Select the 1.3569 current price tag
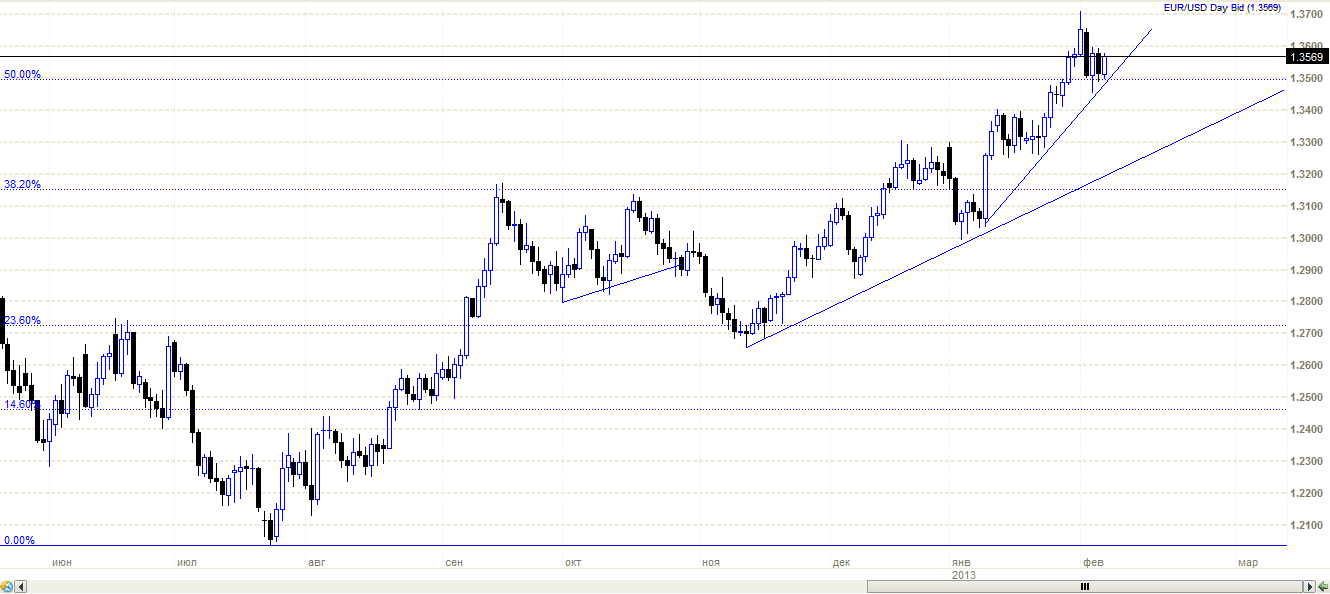1330x594 pixels. pyautogui.click(x=1307, y=58)
